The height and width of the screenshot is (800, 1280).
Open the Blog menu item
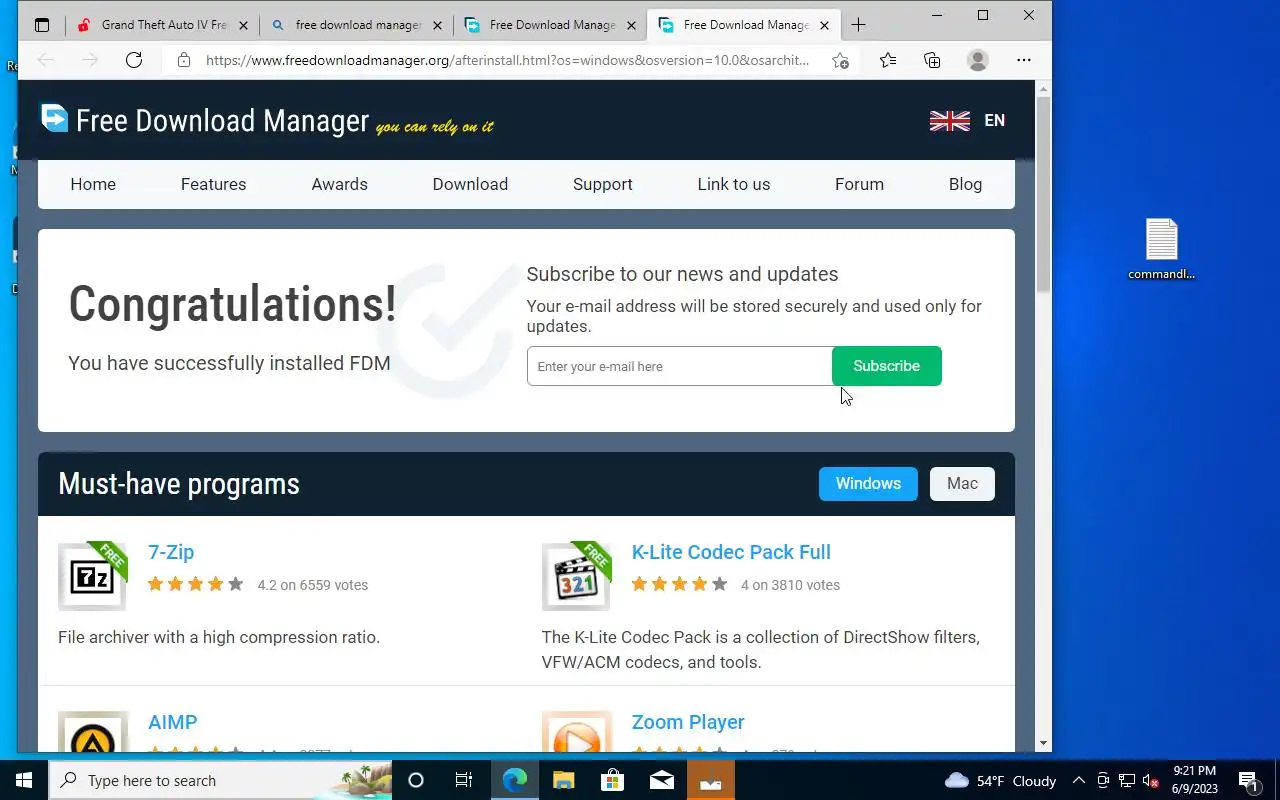coord(965,184)
